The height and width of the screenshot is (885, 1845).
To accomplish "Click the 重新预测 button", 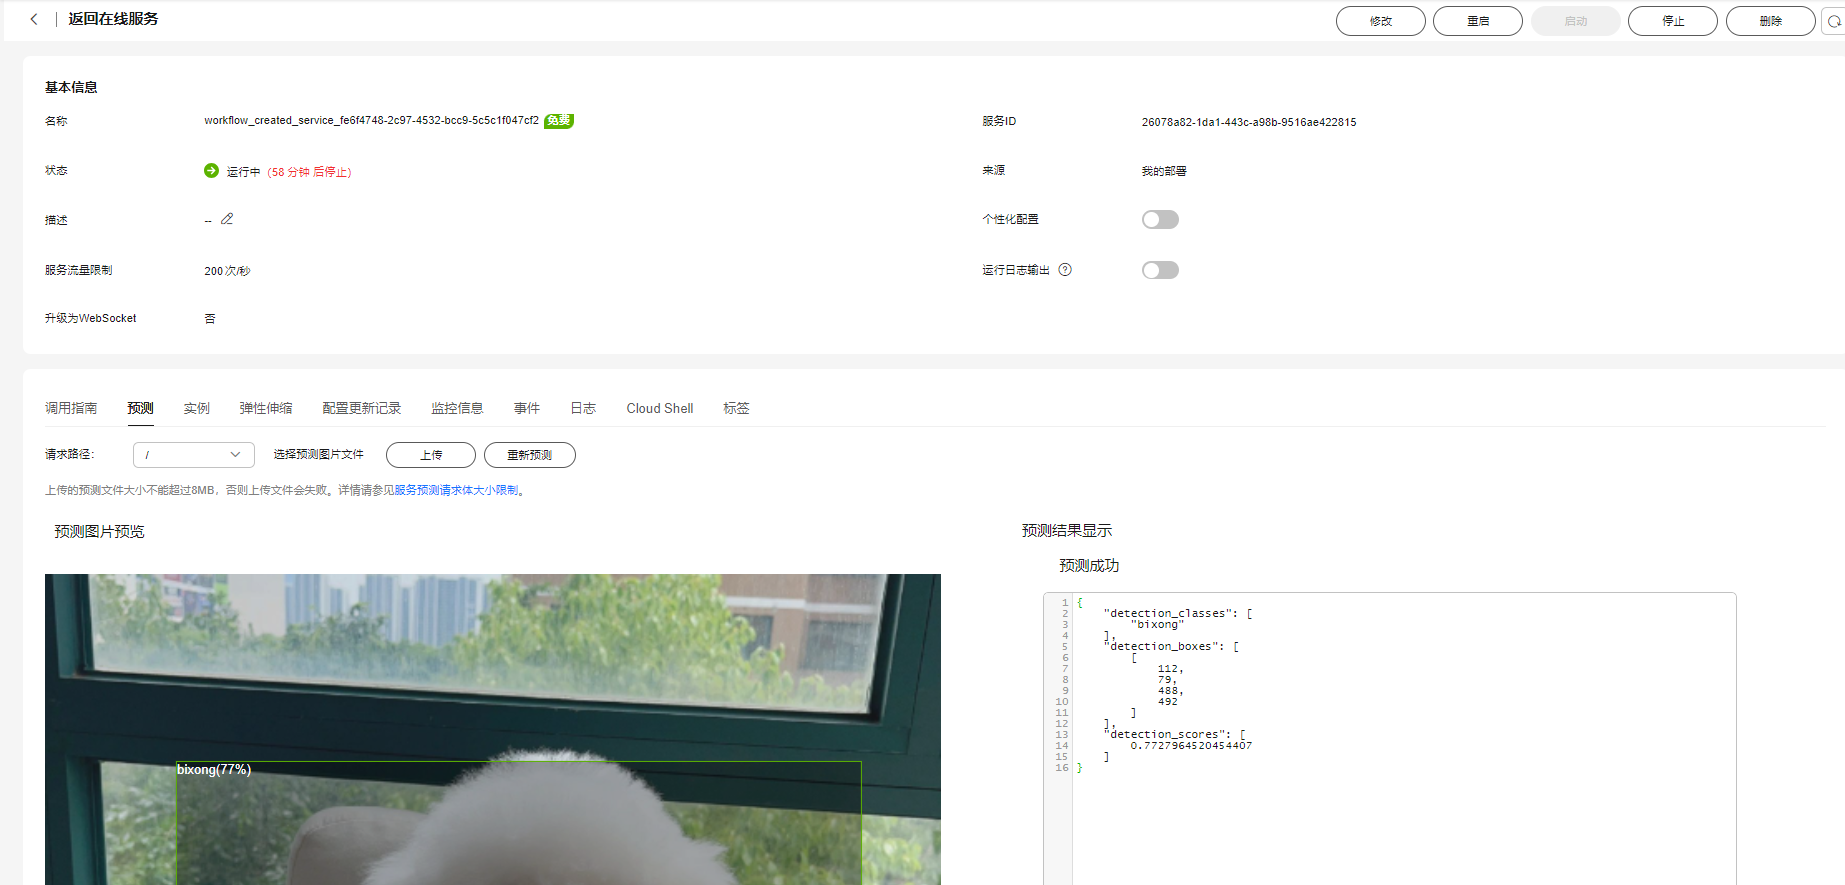I will [x=530, y=455].
